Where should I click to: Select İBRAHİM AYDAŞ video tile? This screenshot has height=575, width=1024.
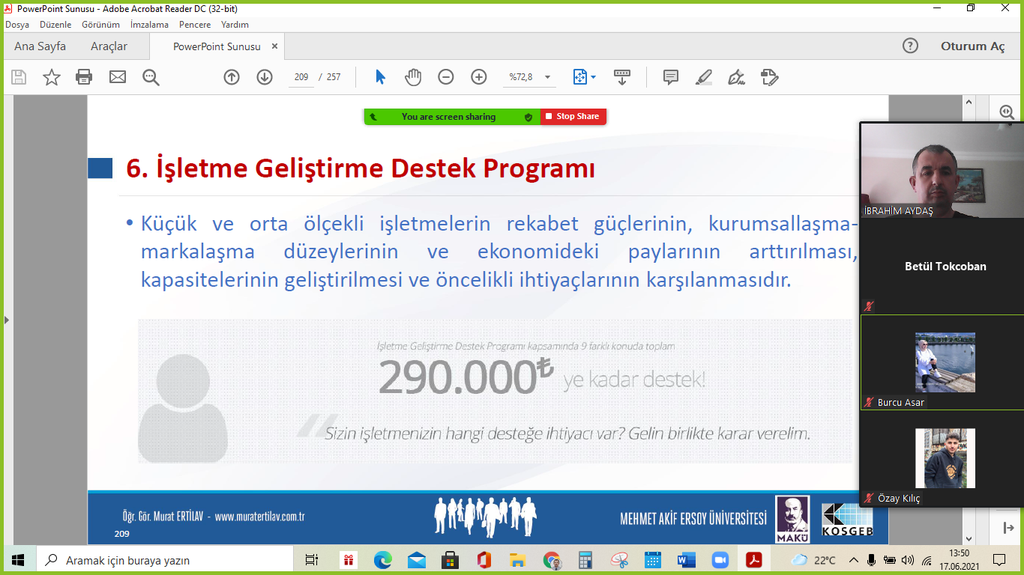click(942, 171)
